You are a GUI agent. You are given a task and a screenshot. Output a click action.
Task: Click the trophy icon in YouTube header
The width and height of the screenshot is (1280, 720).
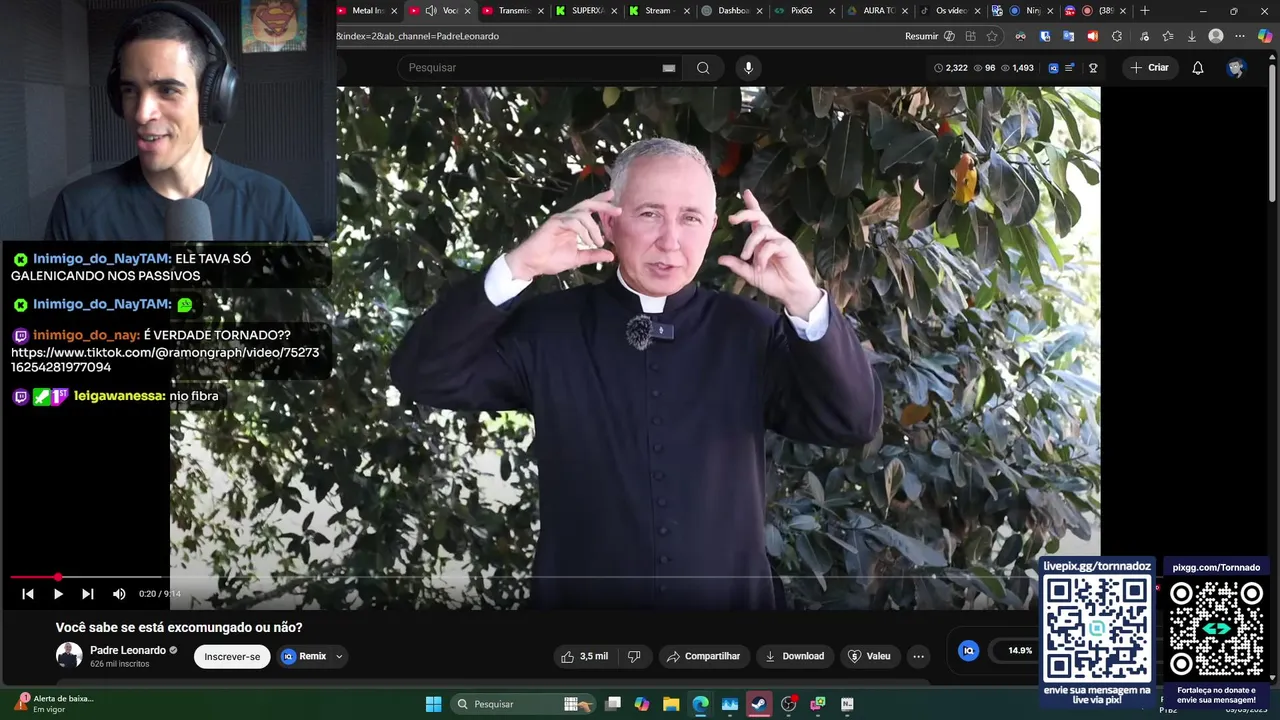(x=1093, y=67)
